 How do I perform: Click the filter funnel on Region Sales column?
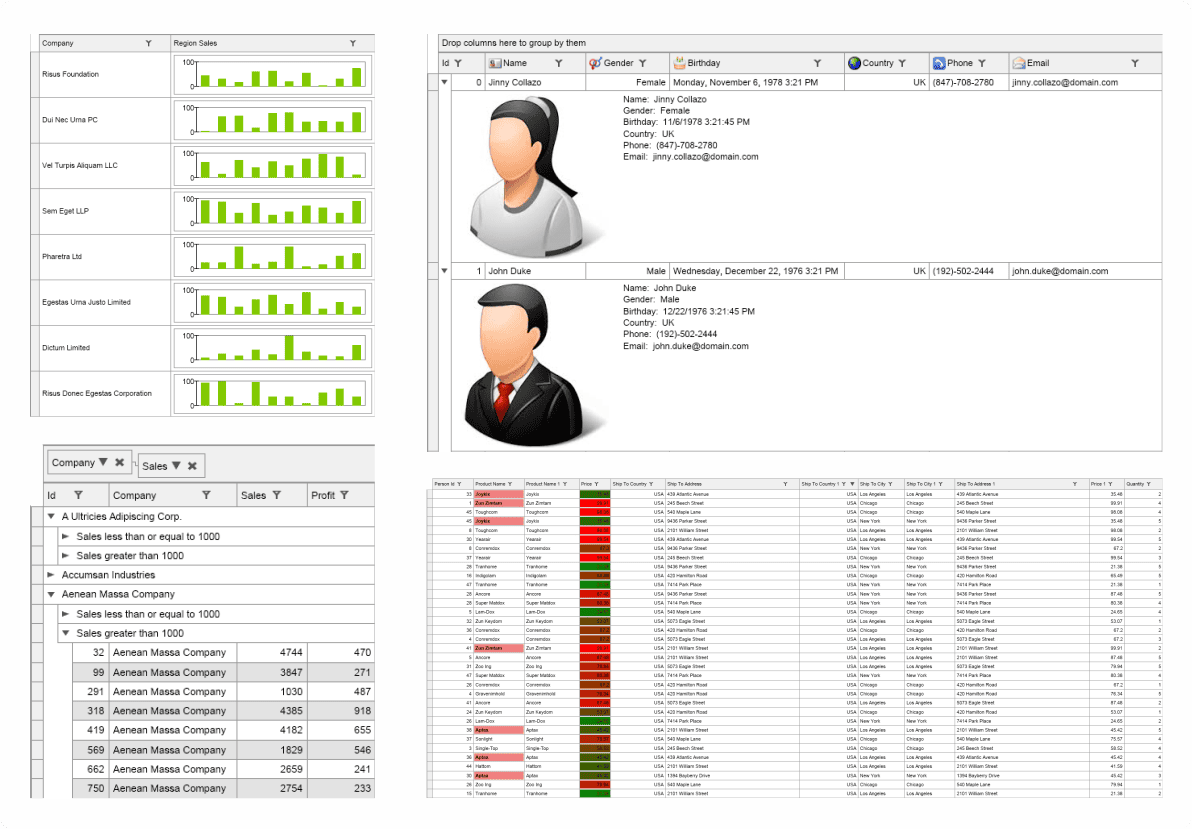[x=352, y=43]
